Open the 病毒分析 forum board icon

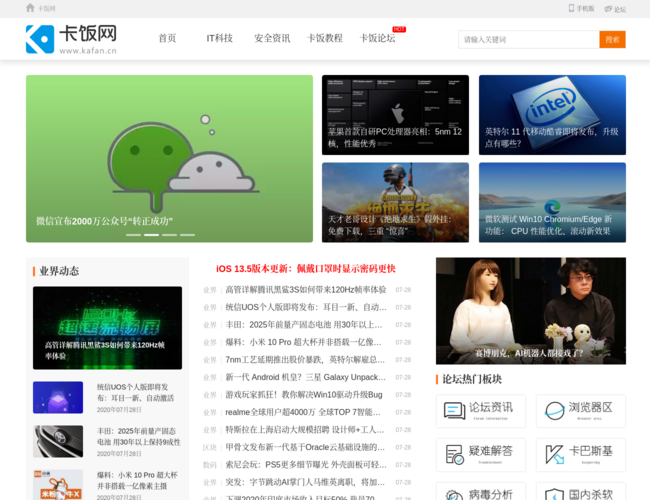pyautogui.click(x=481, y=491)
